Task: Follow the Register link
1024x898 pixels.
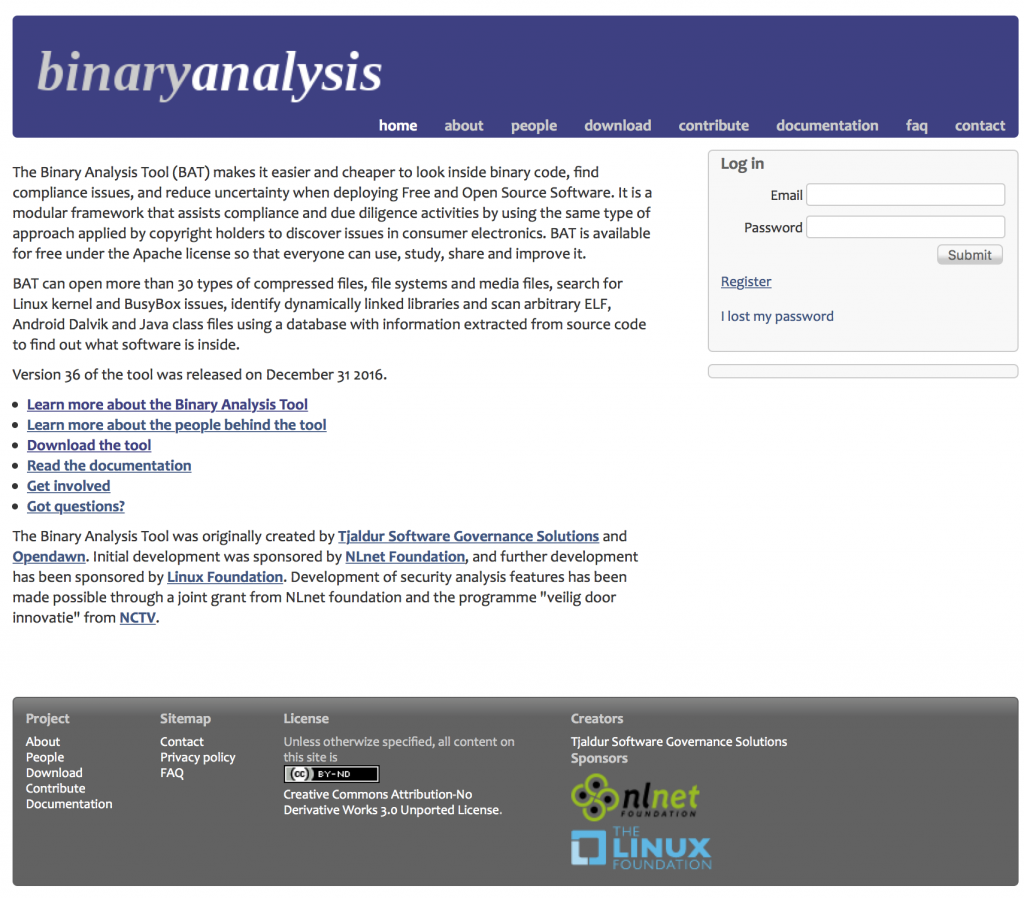Action: [746, 282]
